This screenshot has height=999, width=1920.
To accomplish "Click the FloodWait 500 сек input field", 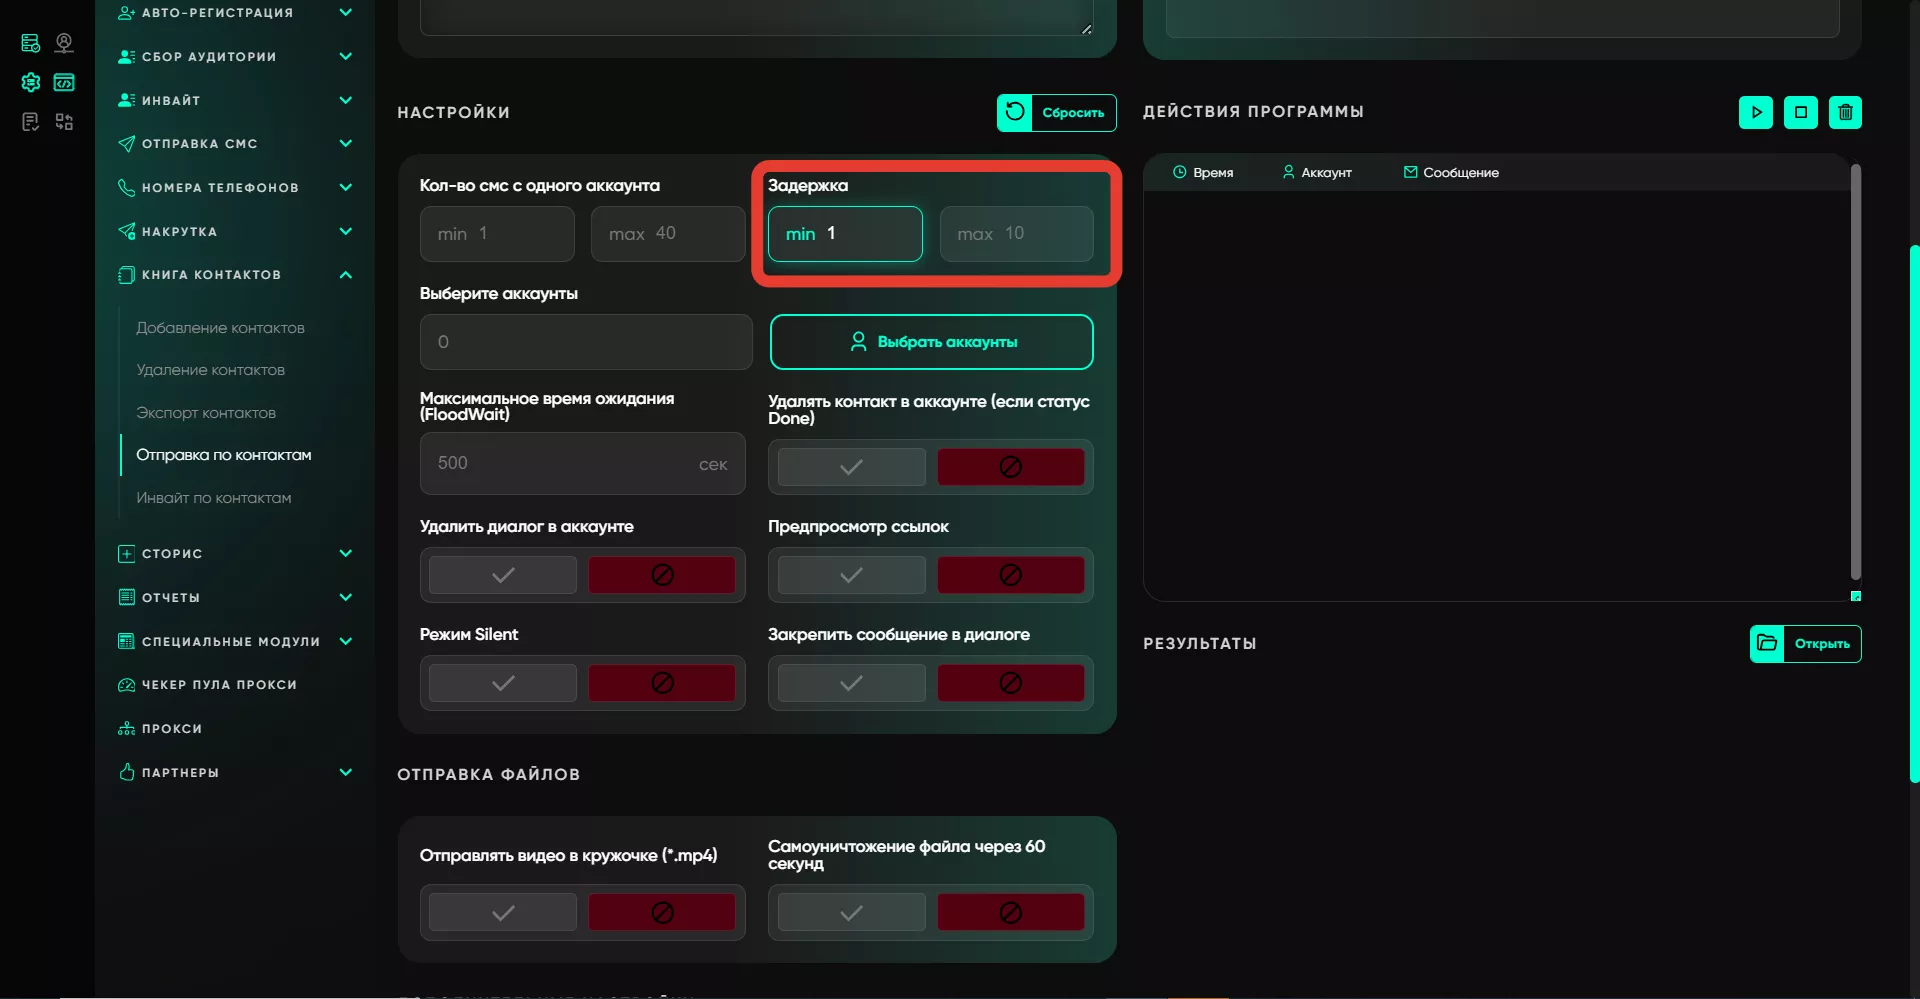I will pos(582,463).
